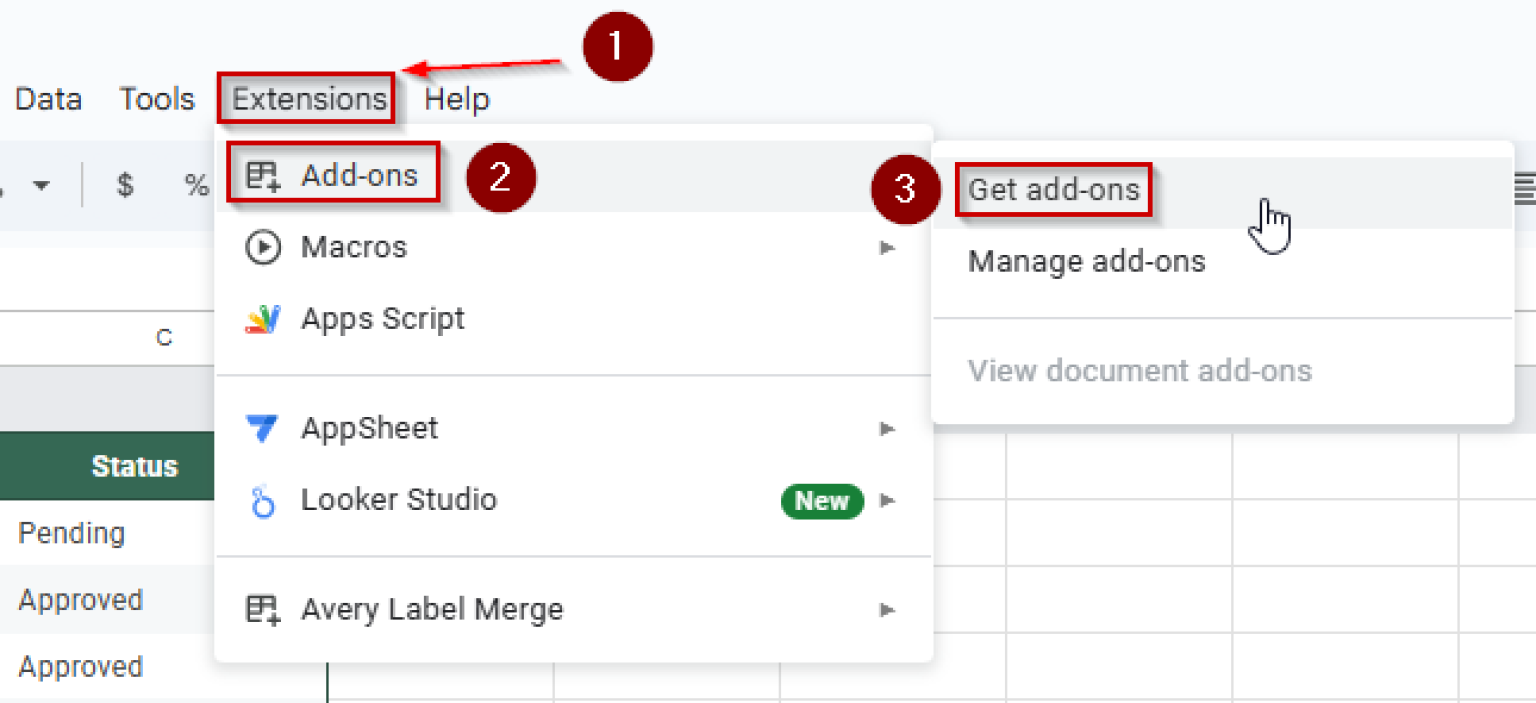Expand the Avery Label Merge submenu
The image size is (1536, 703).
pos(886,609)
